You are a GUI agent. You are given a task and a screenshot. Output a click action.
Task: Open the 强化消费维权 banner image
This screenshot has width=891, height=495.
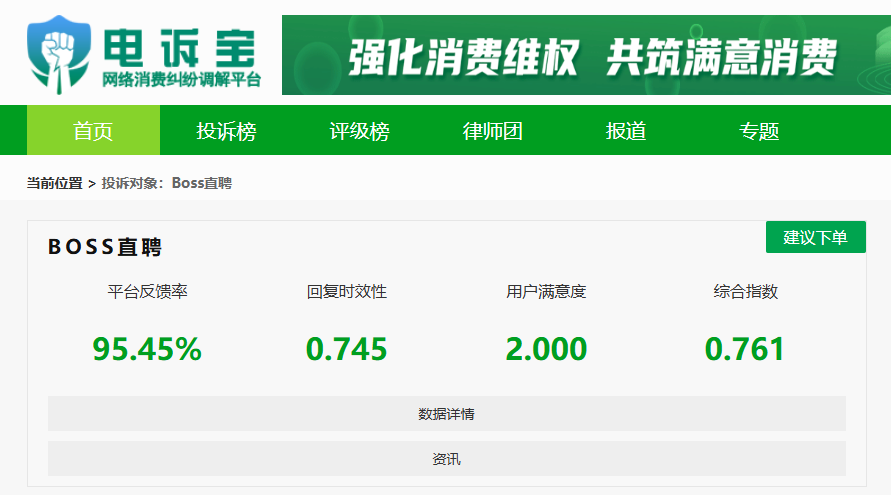click(x=586, y=55)
